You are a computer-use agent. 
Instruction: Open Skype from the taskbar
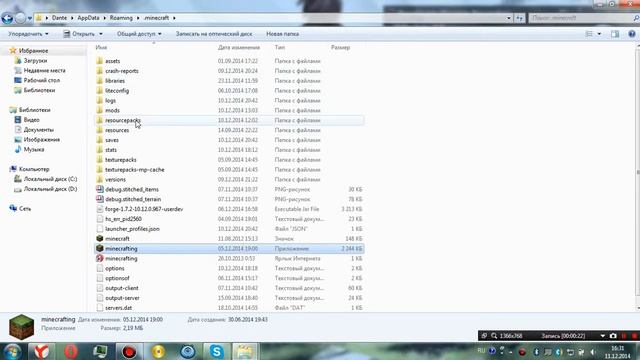pos(216,351)
